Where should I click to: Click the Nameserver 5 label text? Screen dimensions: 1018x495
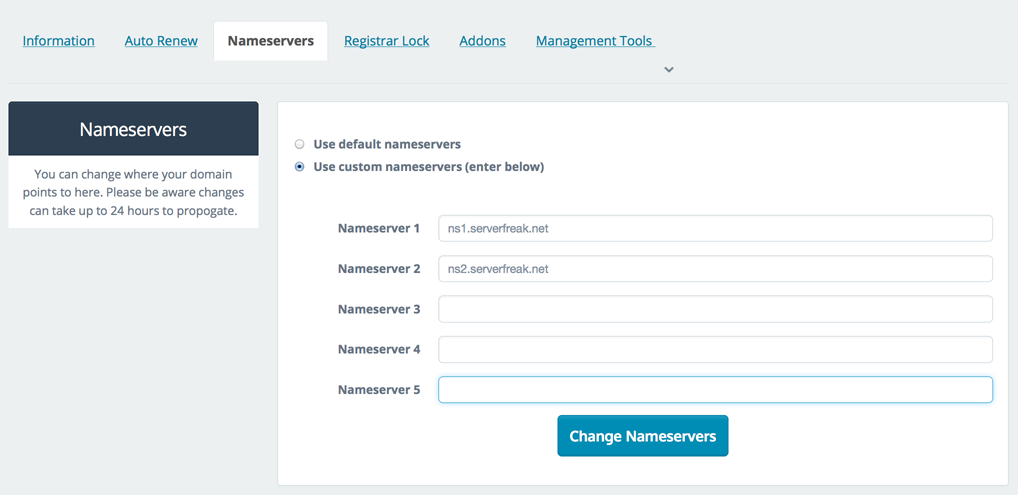pos(379,390)
